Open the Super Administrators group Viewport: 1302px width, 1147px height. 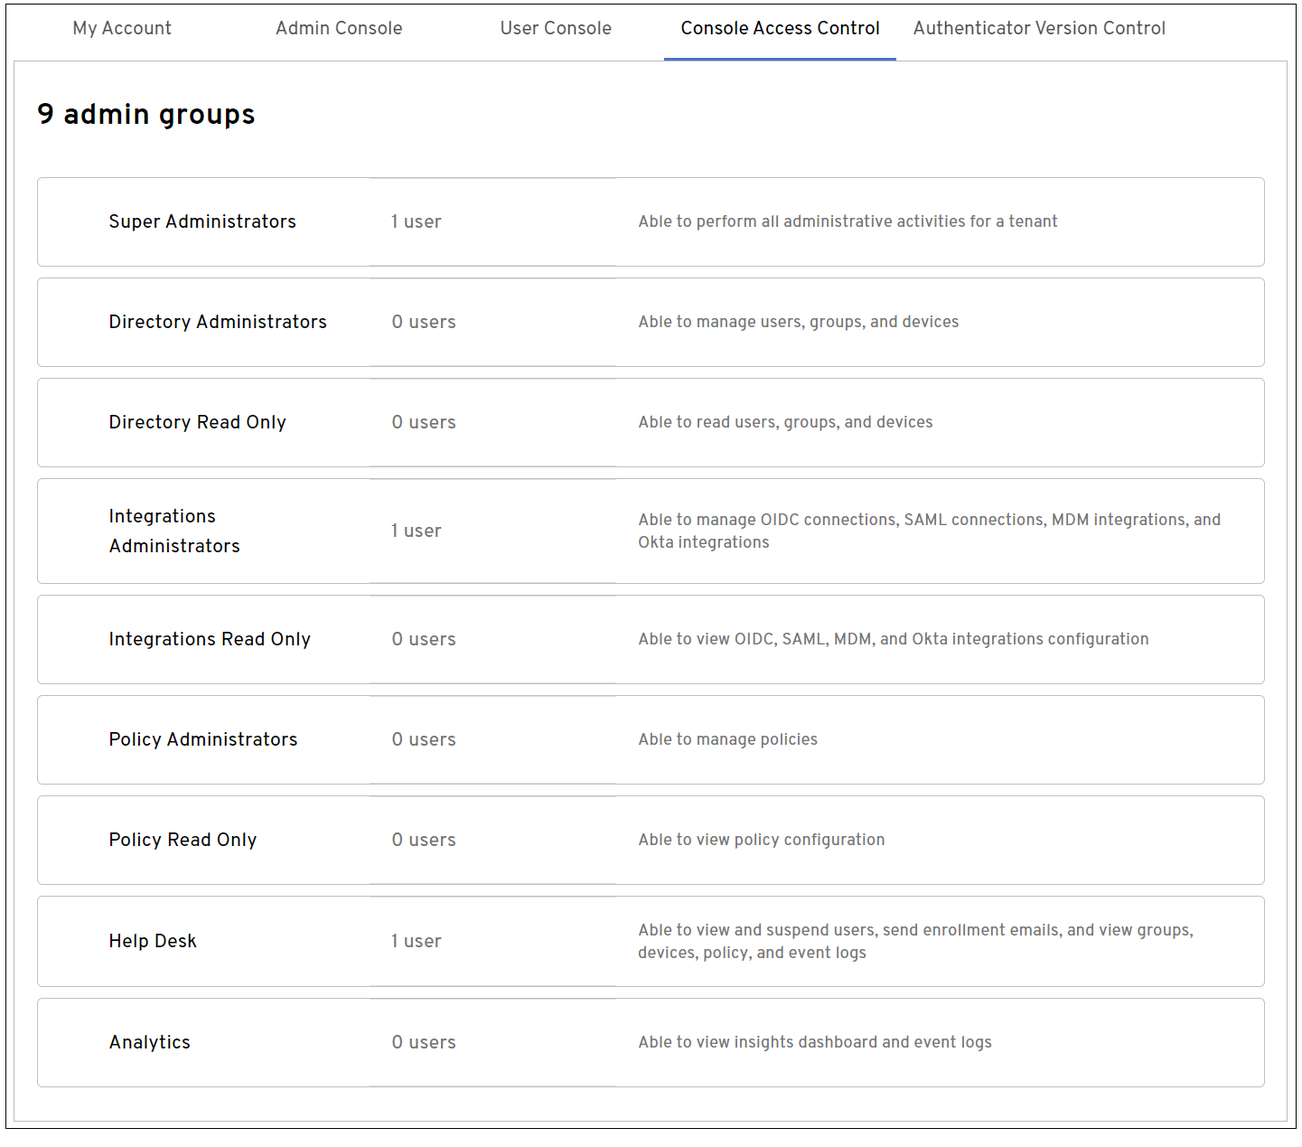click(x=202, y=222)
